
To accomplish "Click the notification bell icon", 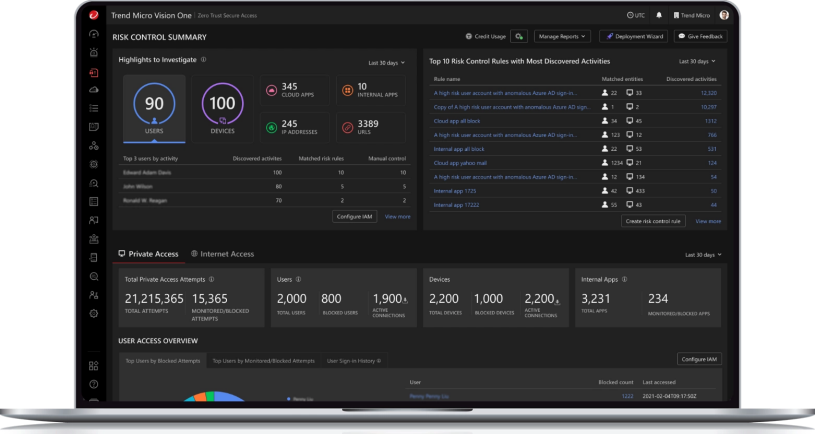I will [x=659, y=15].
